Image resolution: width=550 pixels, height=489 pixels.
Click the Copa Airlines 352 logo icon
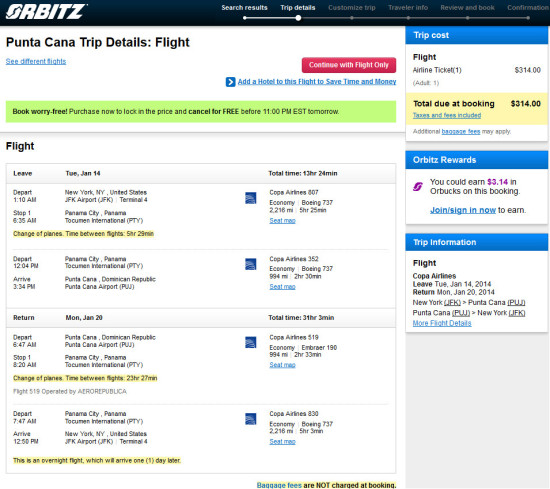[250, 264]
